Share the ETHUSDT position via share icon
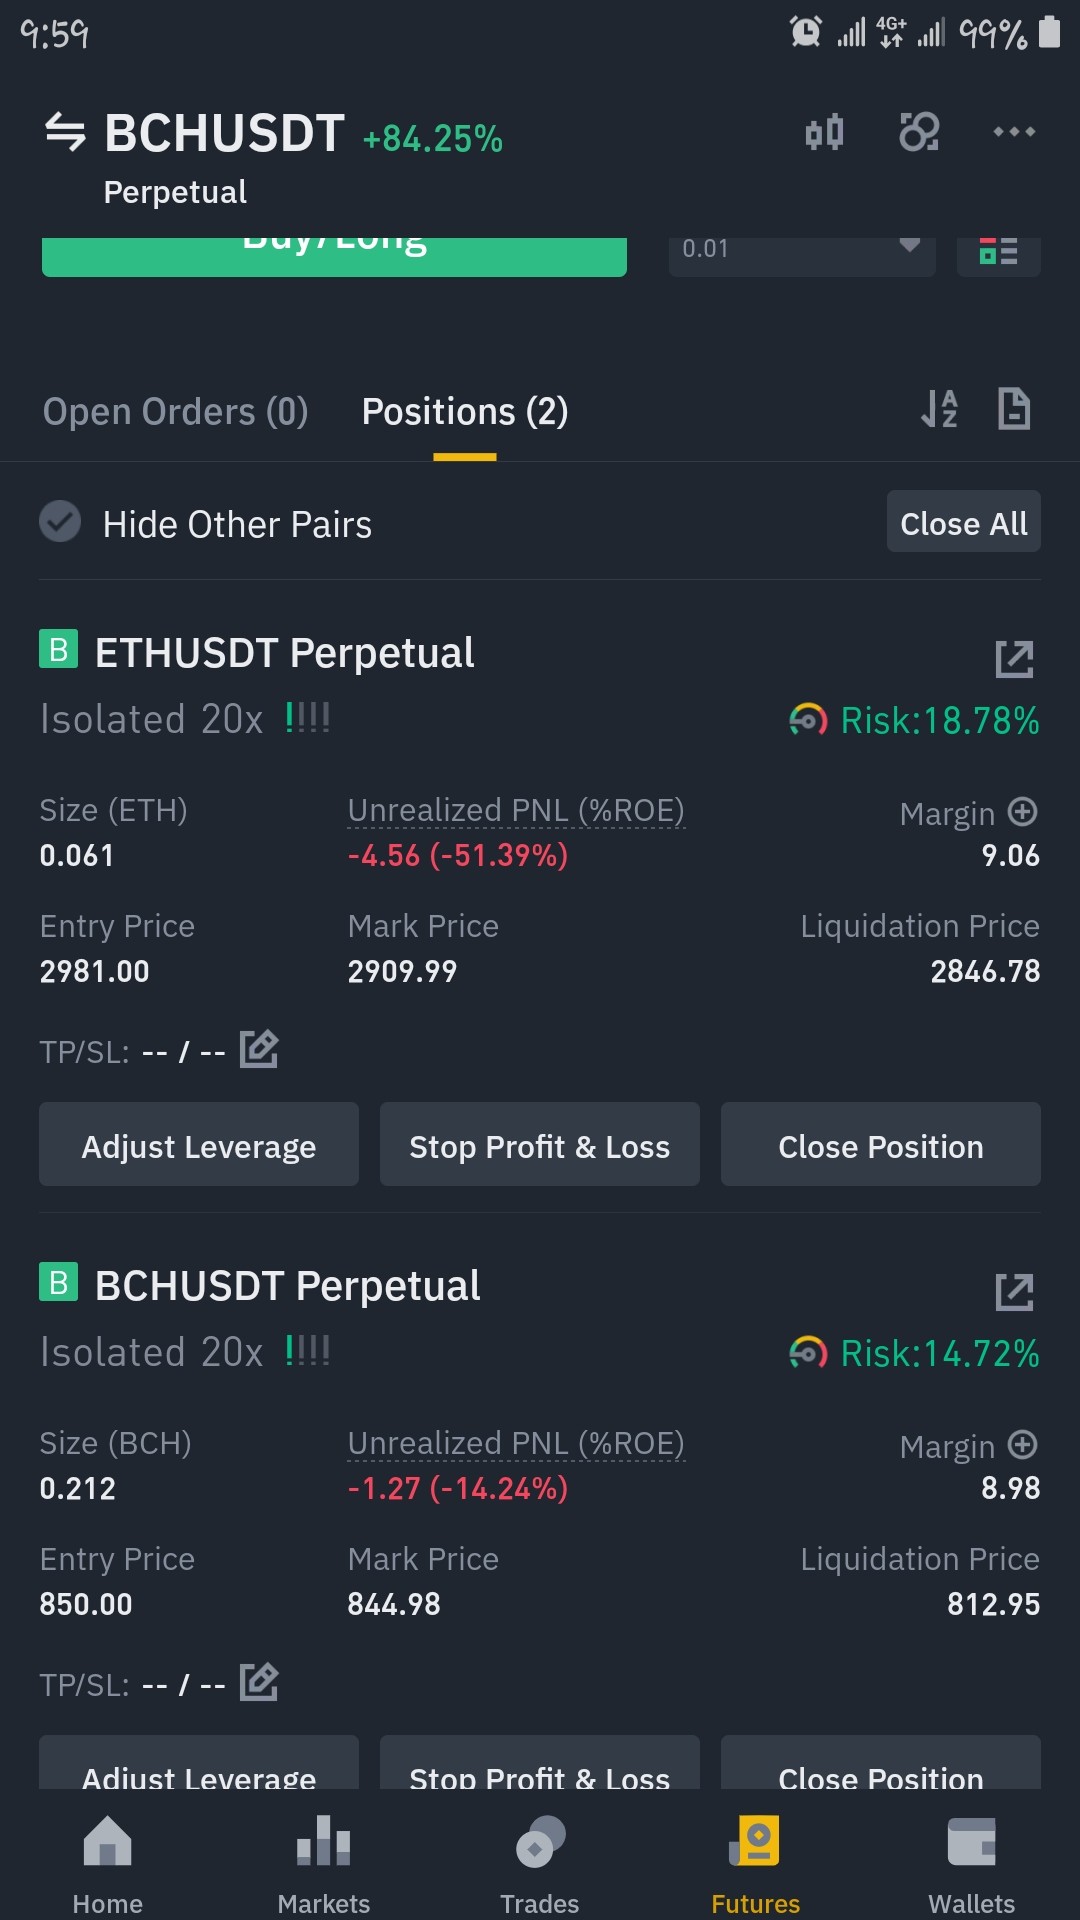This screenshot has width=1080, height=1920. (x=1014, y=659)
